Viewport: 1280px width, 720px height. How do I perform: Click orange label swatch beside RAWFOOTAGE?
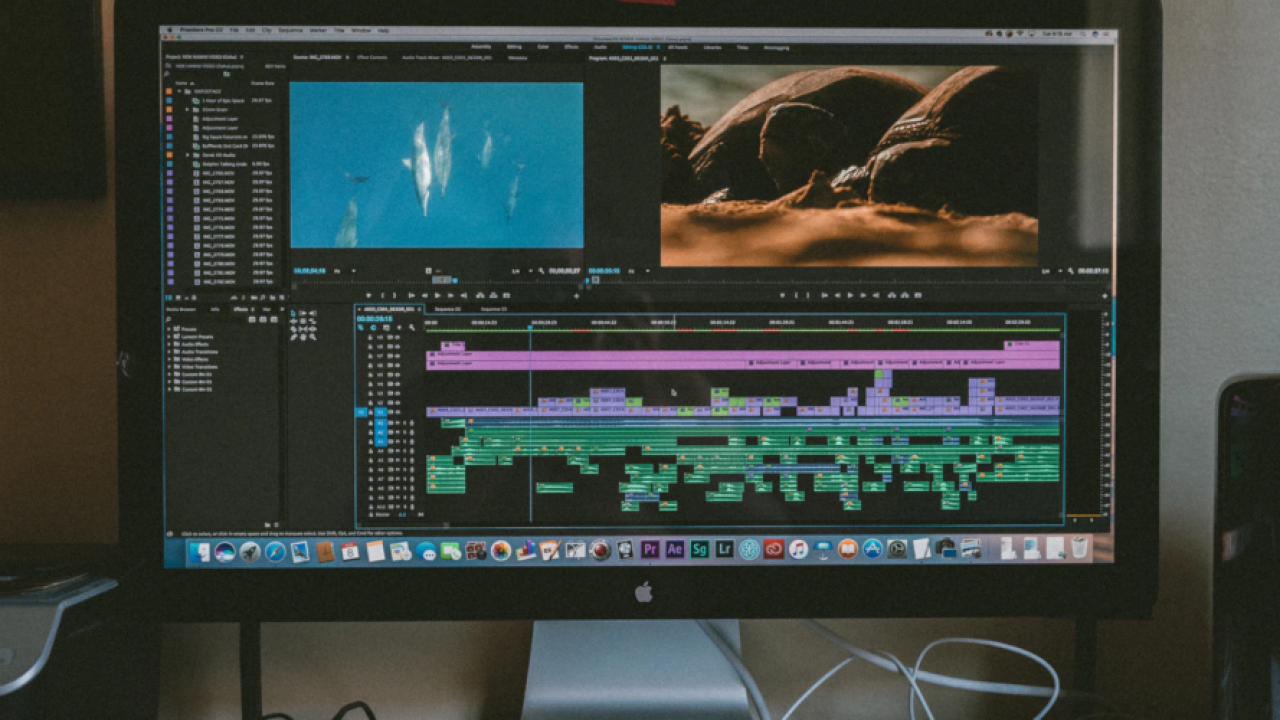(169, 91)
